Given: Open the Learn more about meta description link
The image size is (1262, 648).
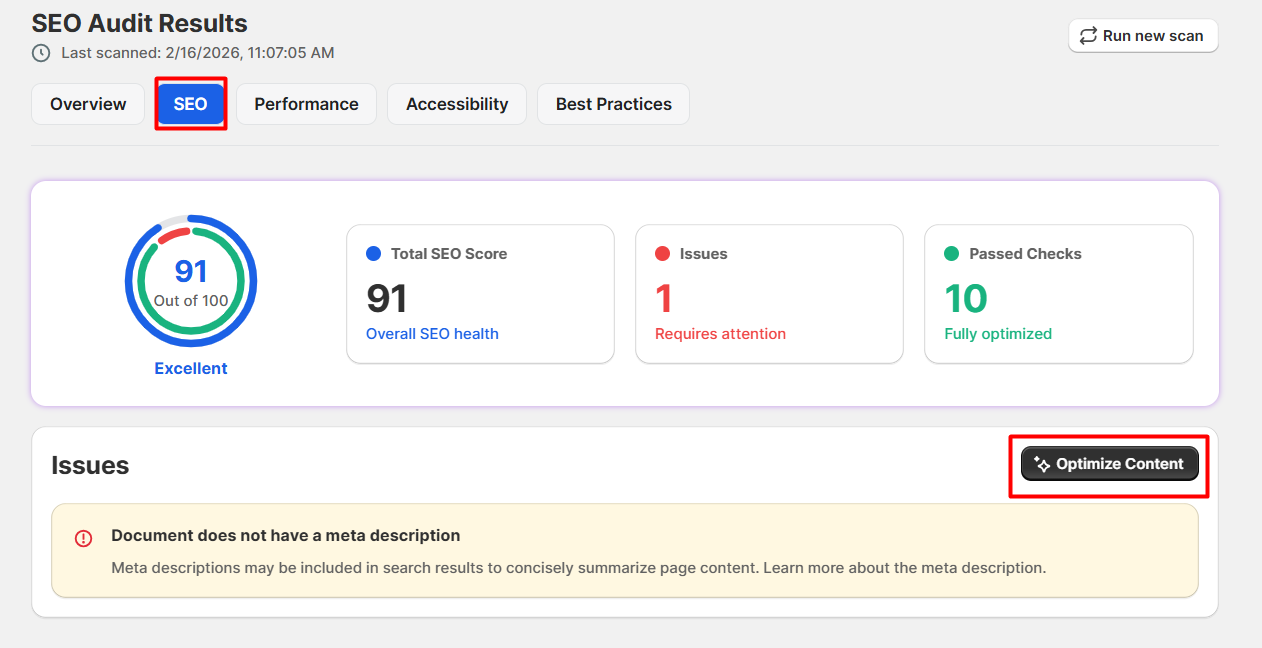Looking at the screenshot, I should (906, 568).
